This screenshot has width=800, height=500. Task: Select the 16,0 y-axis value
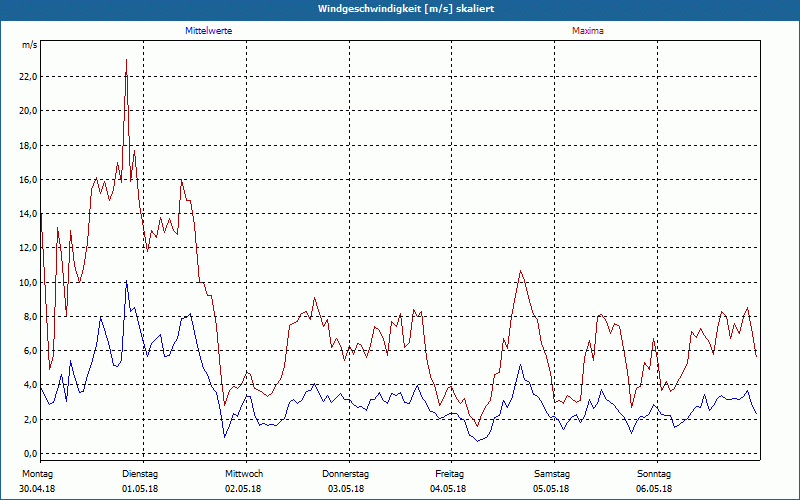29,180
